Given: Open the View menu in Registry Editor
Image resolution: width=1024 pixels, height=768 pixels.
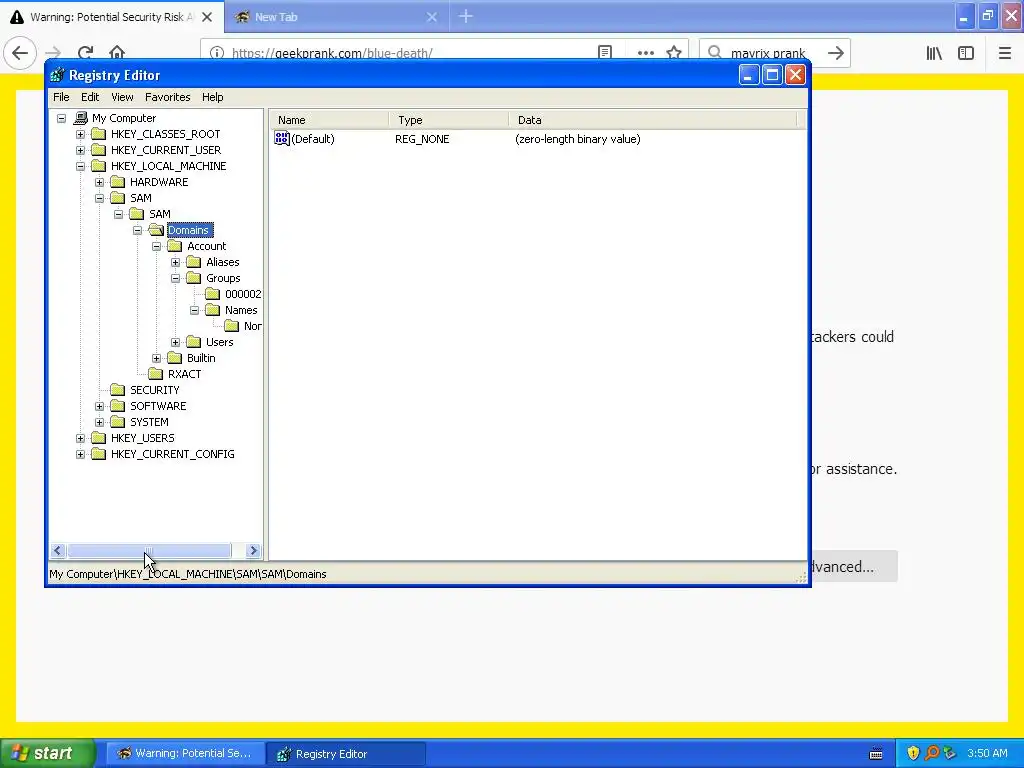Looking at the screenshot, I should 122,97.
